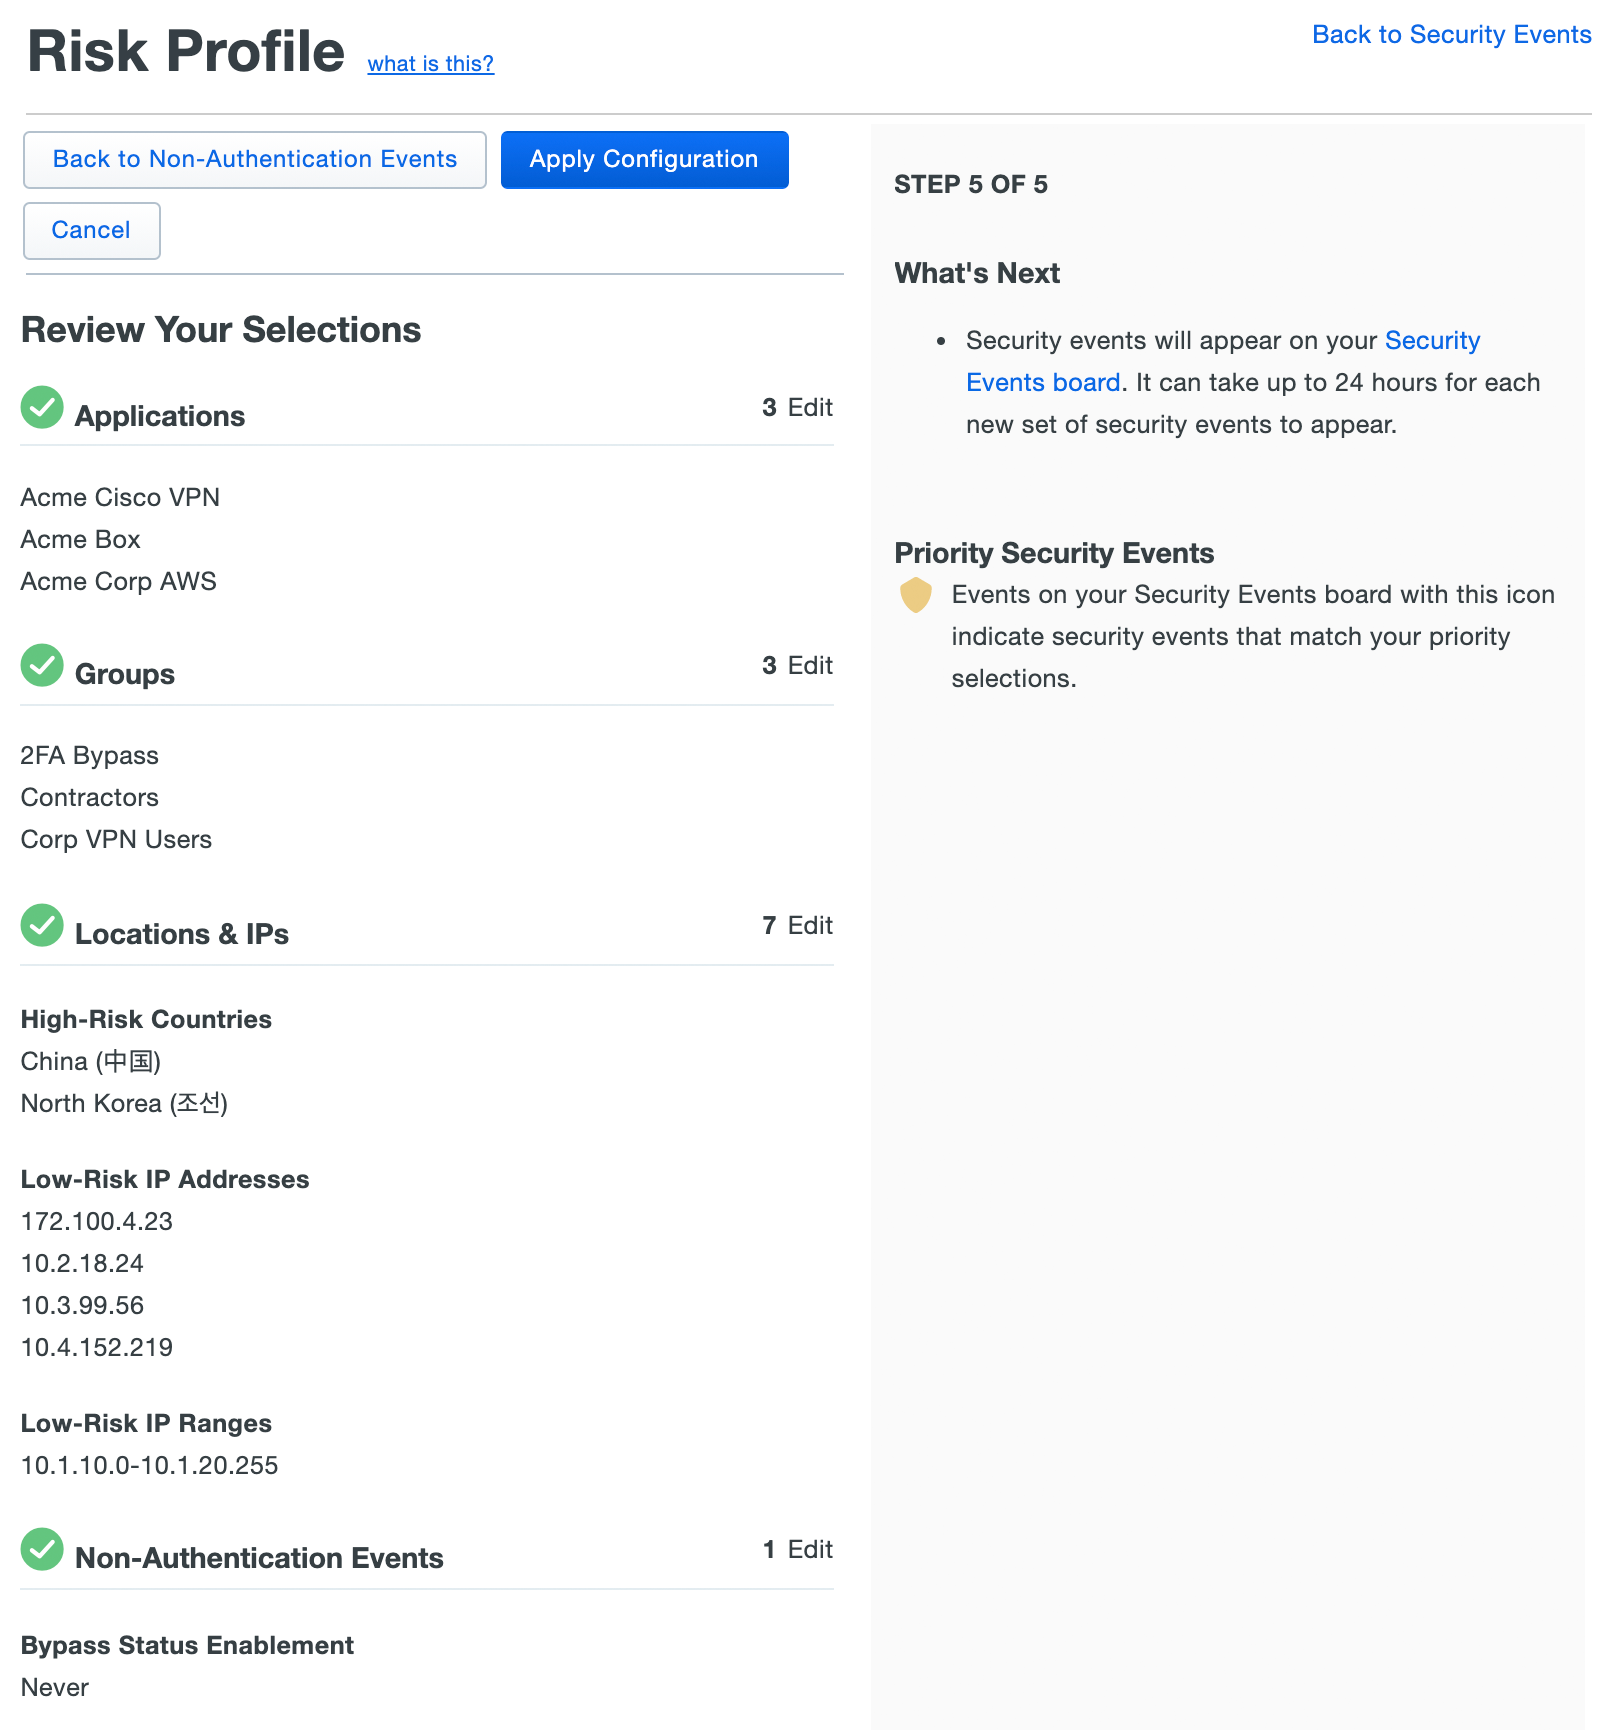
Task: Click the Acme Cisco VPN application entry
Action: point(120,498)
